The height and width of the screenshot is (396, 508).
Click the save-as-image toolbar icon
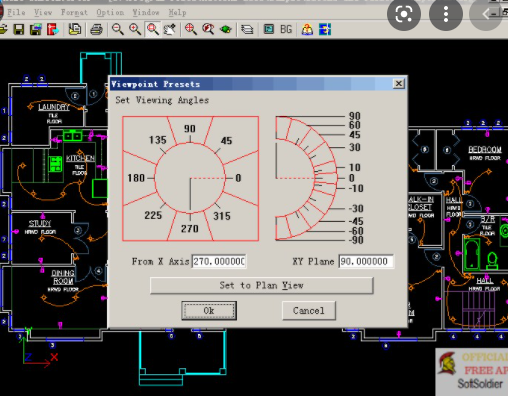[x=36, y=30]
